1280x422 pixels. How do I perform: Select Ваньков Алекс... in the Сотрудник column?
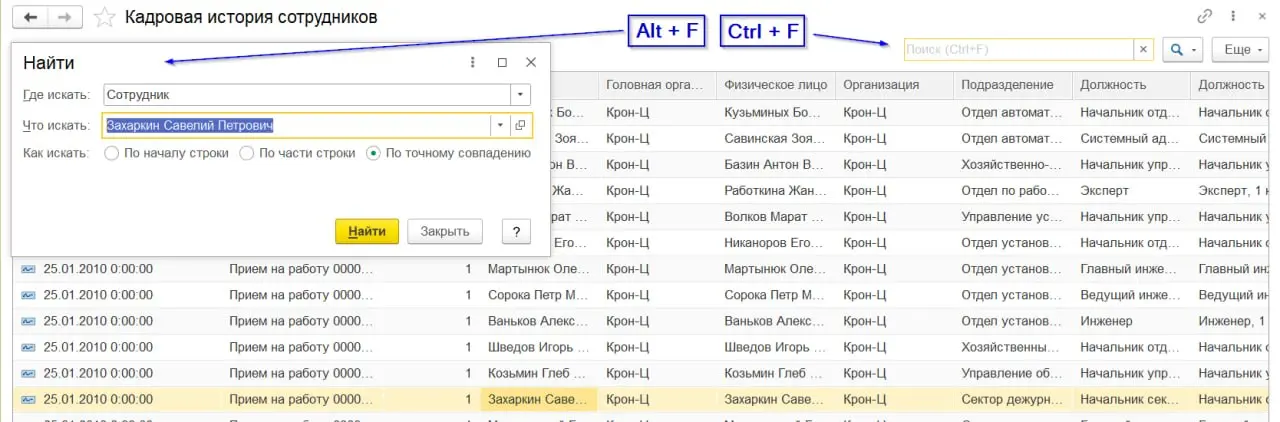(539, 321)
